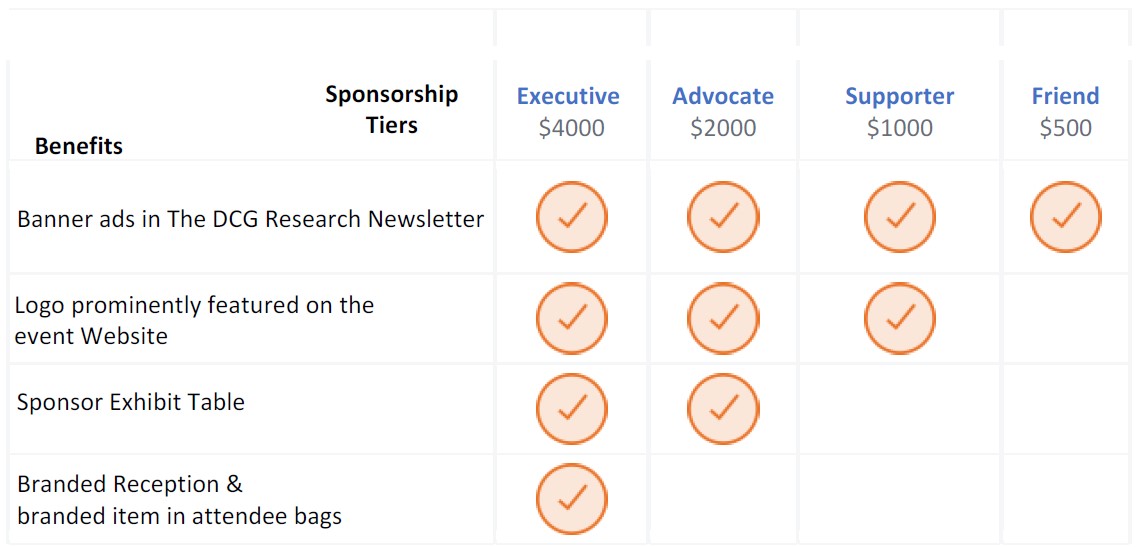The image size is (1138, 547).
Task: Click Advocate checkmark for Sponsor Exhibit Table
Action: pos(723,408)
